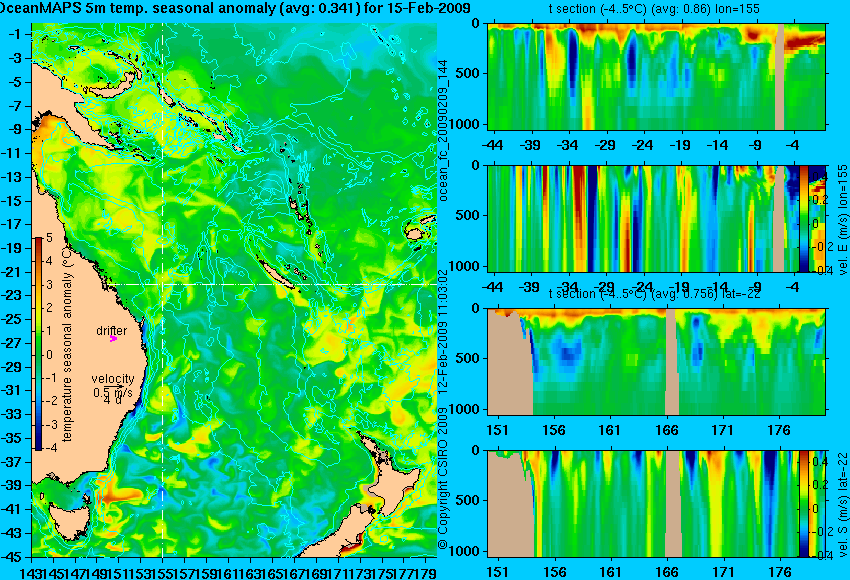
Task: Click the 'vel. E (m/s) lon=155' vertical label
Action: [842, 220]
